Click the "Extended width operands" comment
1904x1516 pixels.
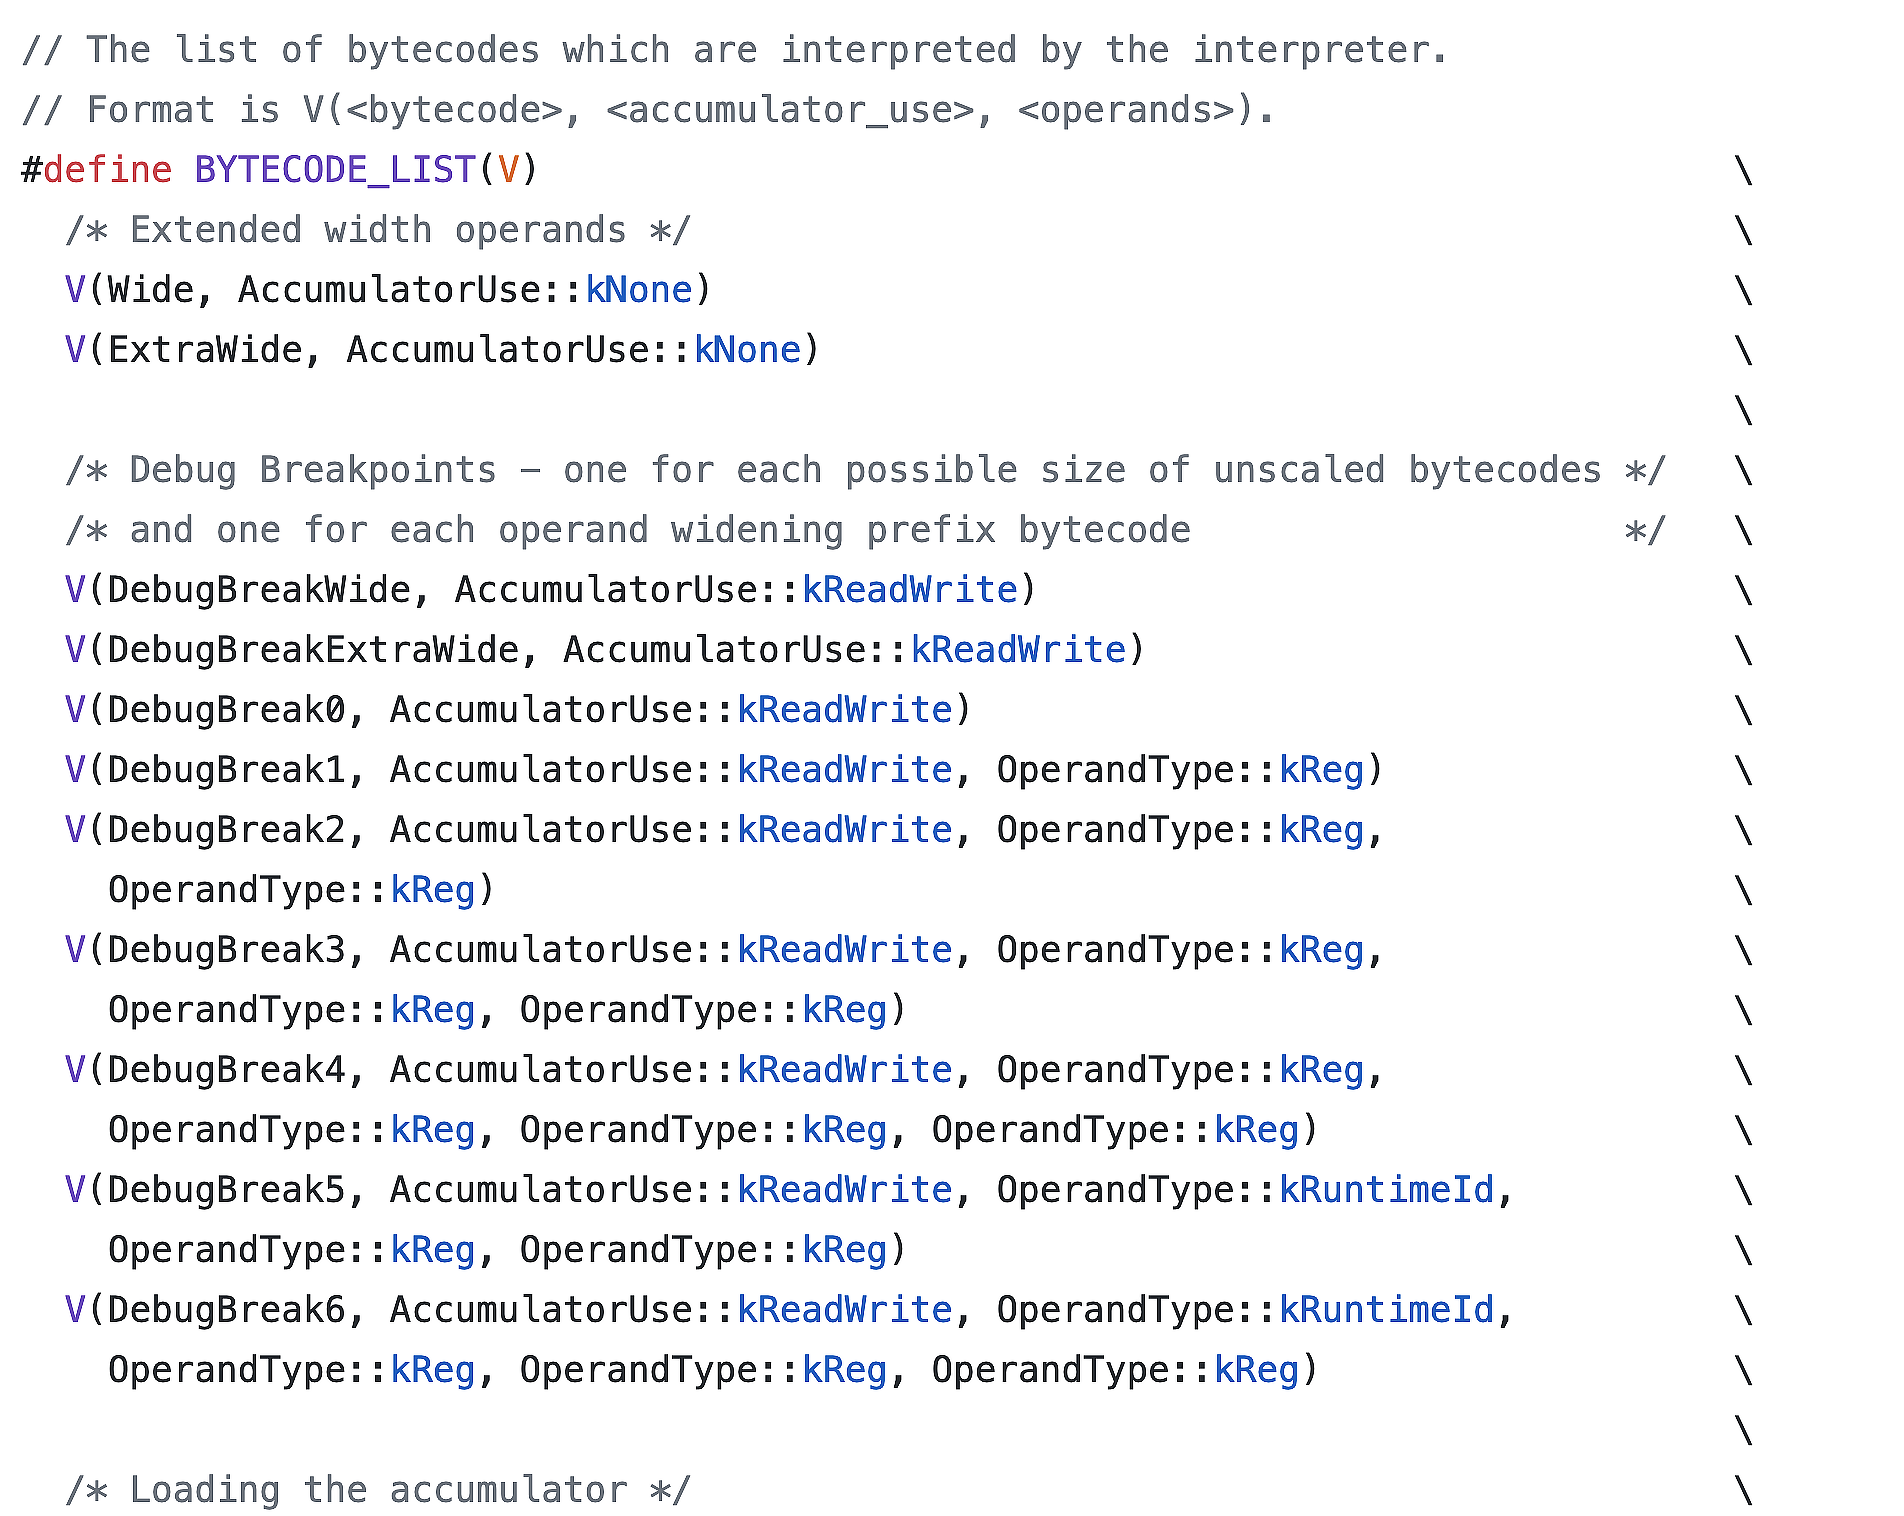[378, 230]
